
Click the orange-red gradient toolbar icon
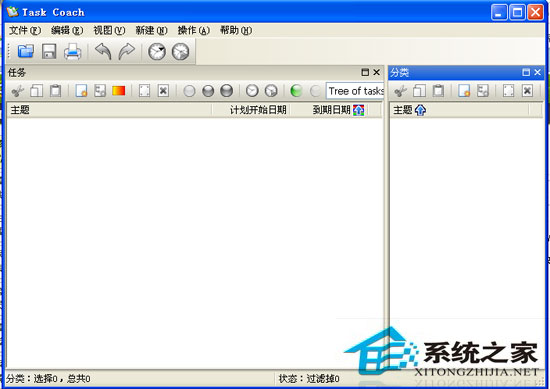coord(119,91)
